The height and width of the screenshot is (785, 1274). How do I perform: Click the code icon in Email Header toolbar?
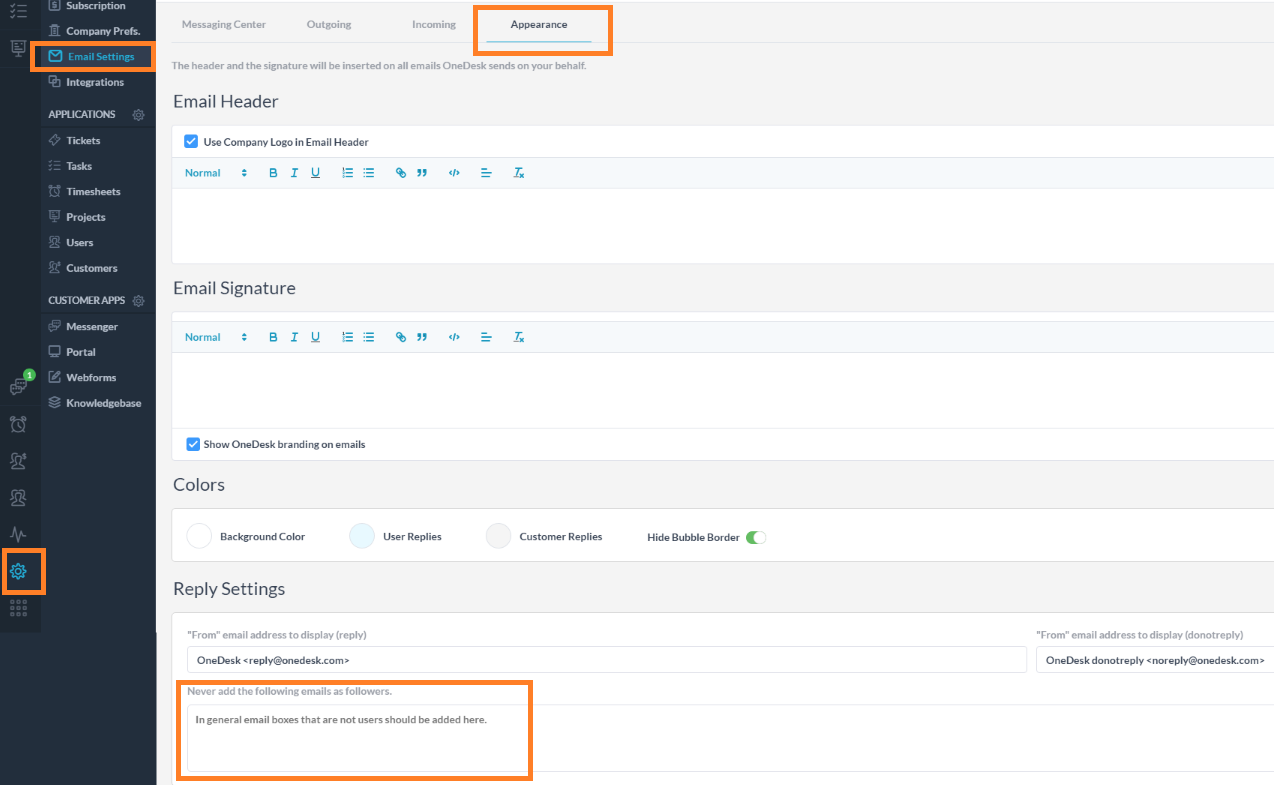(454, 173)
